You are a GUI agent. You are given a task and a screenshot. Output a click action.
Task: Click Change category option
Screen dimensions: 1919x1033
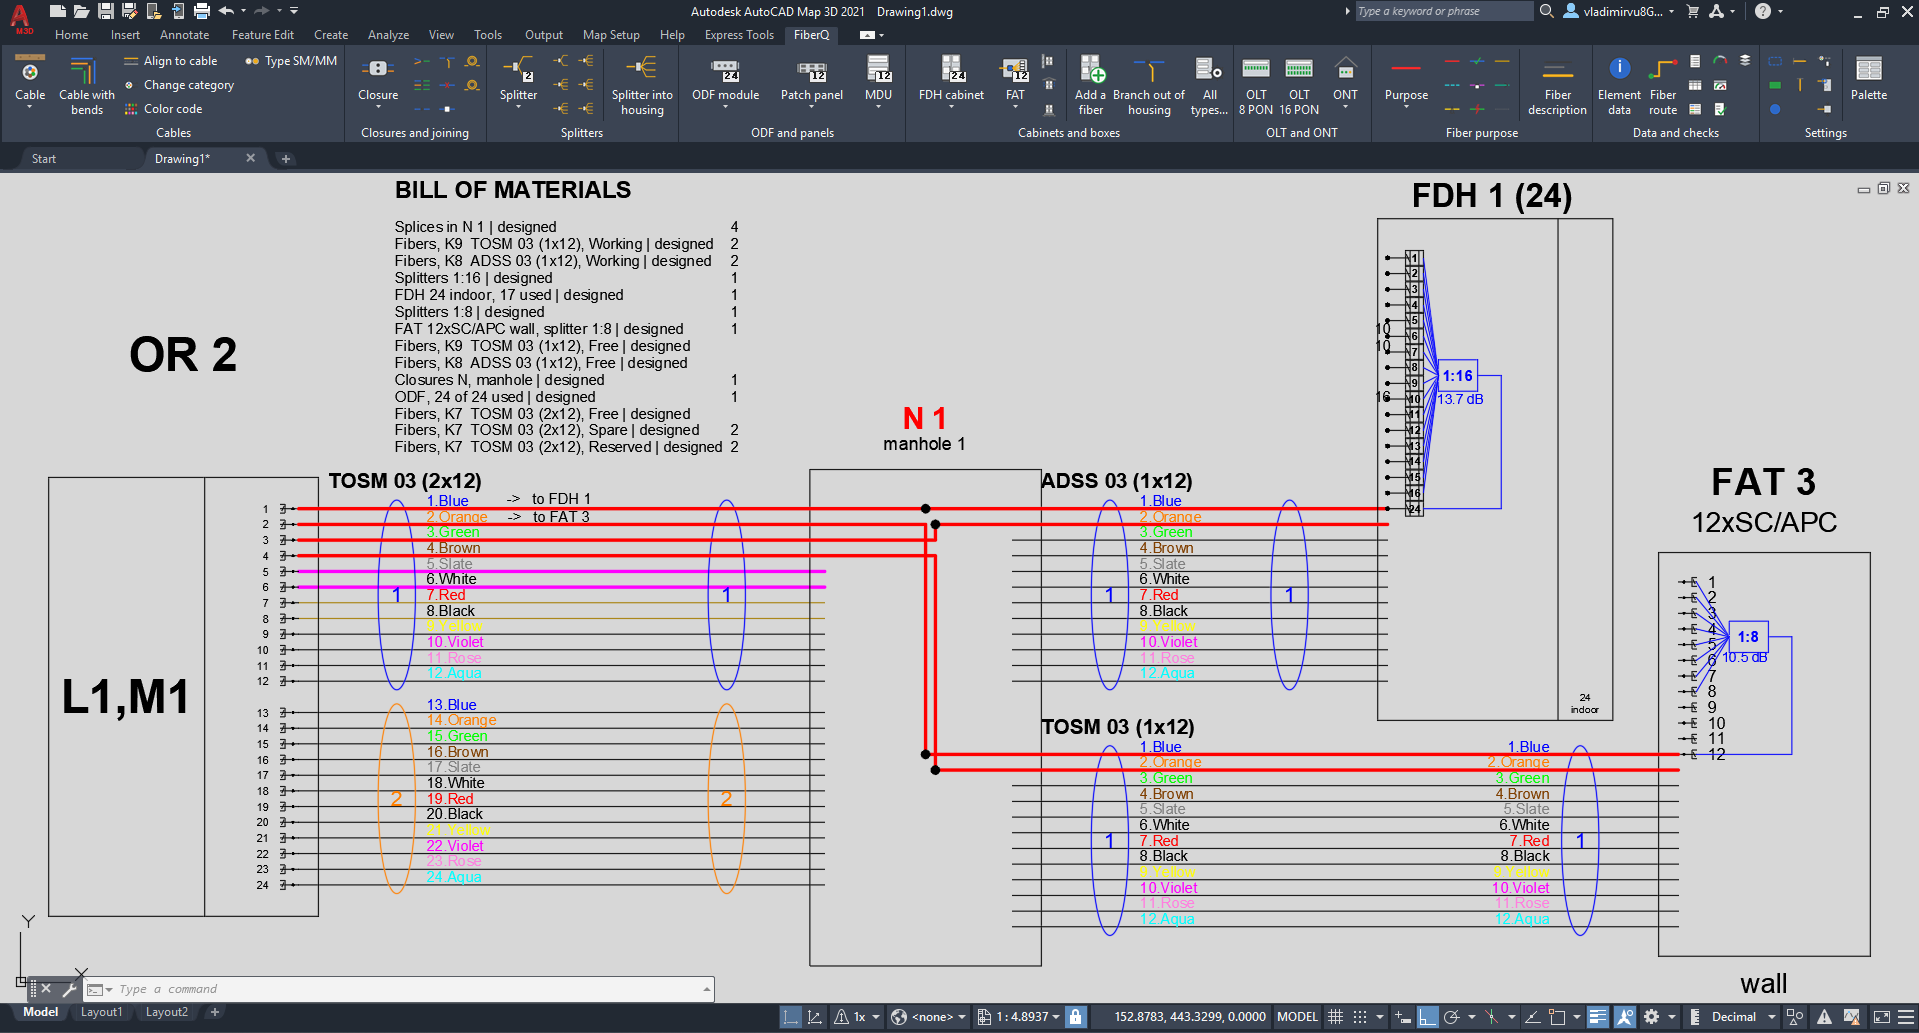click(x=179, y=85)
